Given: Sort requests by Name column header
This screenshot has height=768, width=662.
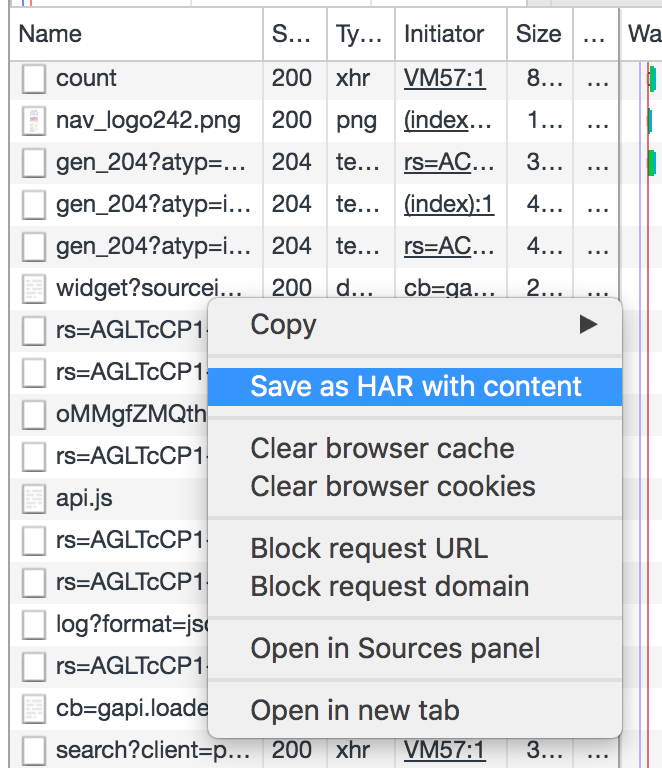Looking at the screenshot, I should coord(50,34).
